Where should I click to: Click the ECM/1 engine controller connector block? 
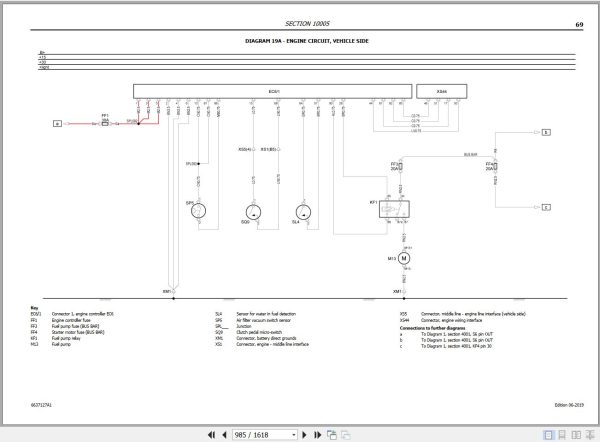point(272,91)
